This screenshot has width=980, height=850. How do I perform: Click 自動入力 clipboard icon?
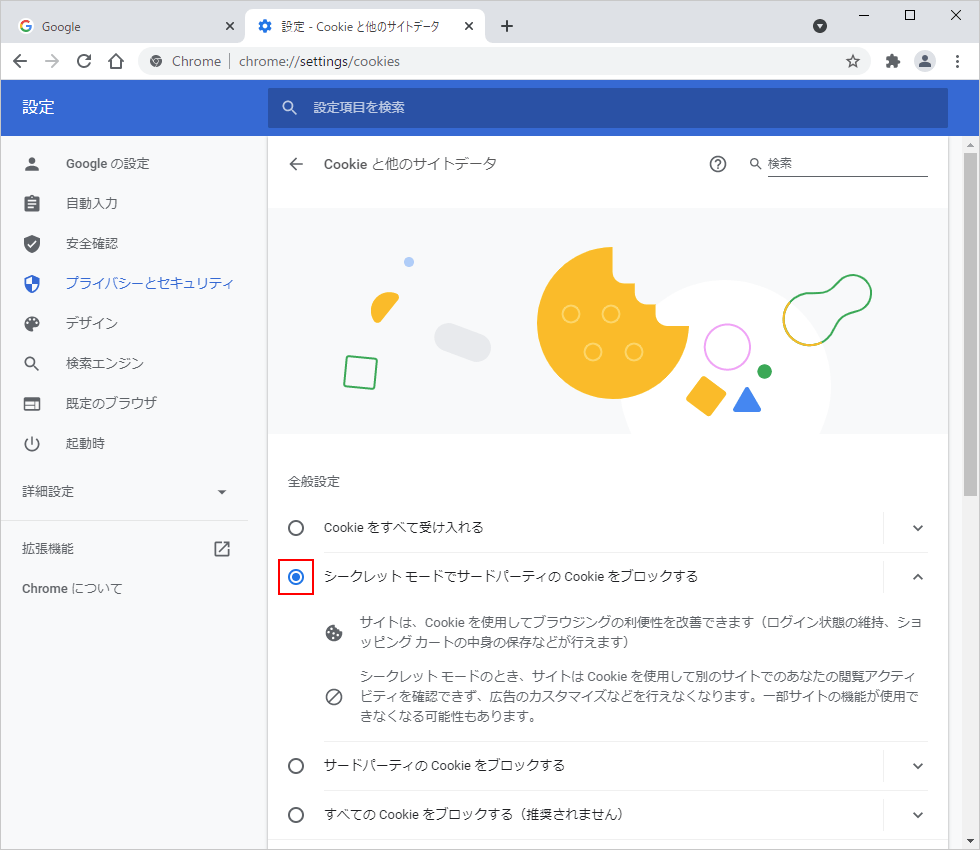coord(32,204)
